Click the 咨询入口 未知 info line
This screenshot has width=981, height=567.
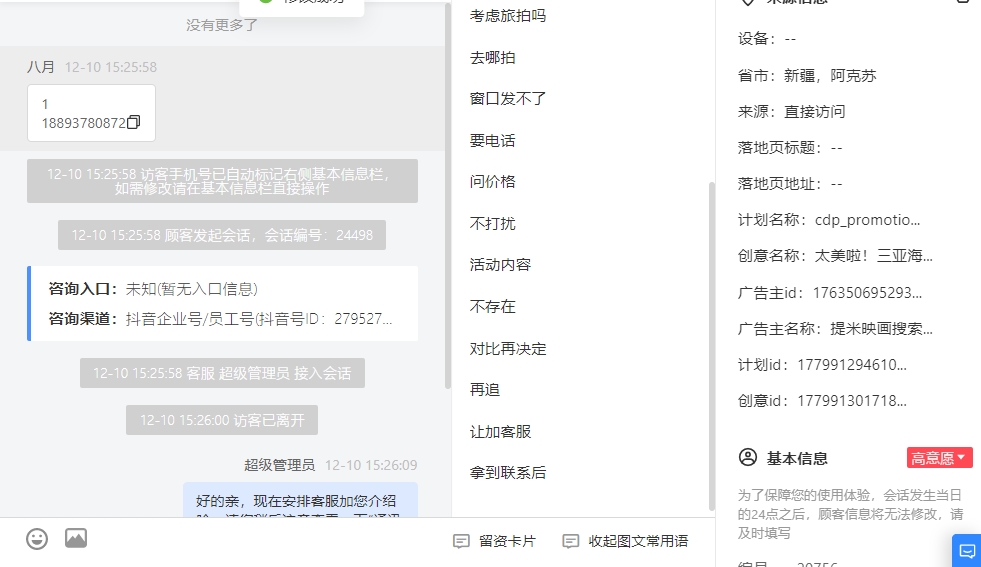point(153,289)
